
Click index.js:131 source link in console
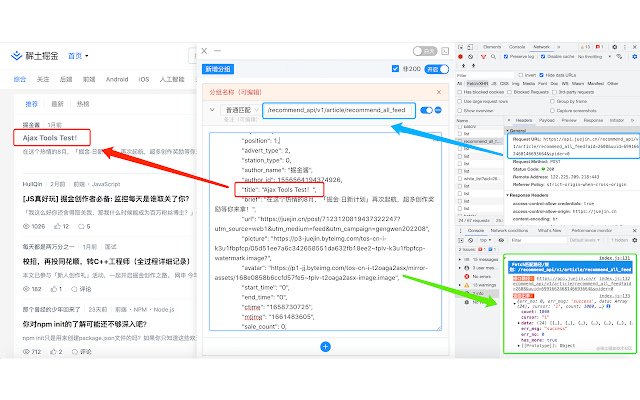pyautogui.click(x=614, y=258)
